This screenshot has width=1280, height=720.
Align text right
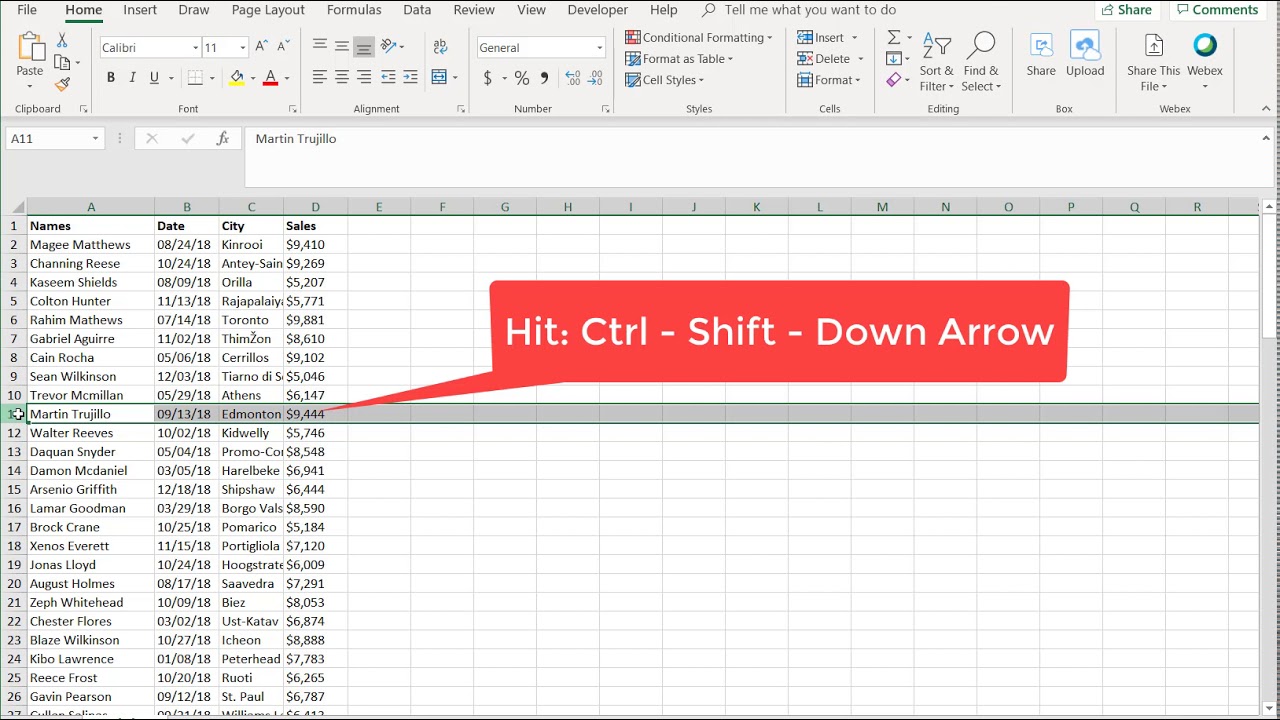364,78
